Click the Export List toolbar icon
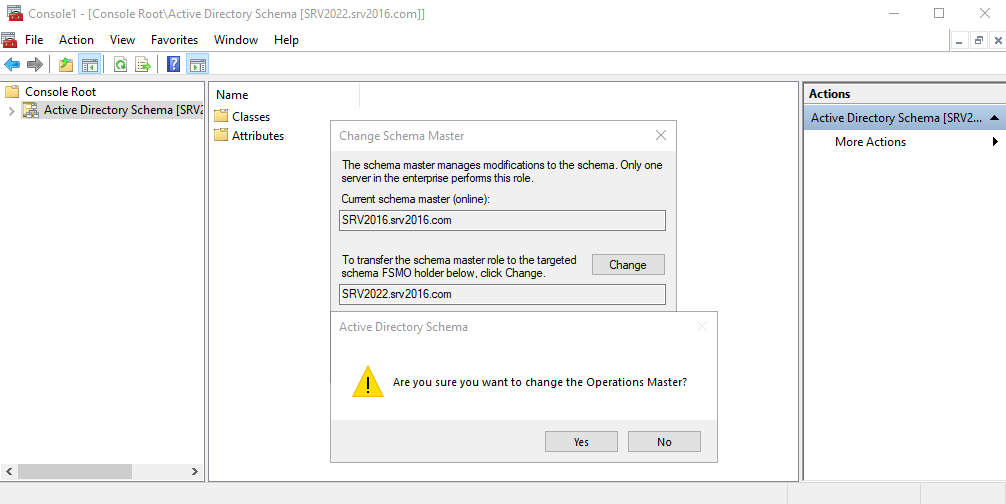Image resolution: width=1006 pixels, height=504 pixels. tap(142, 64)
